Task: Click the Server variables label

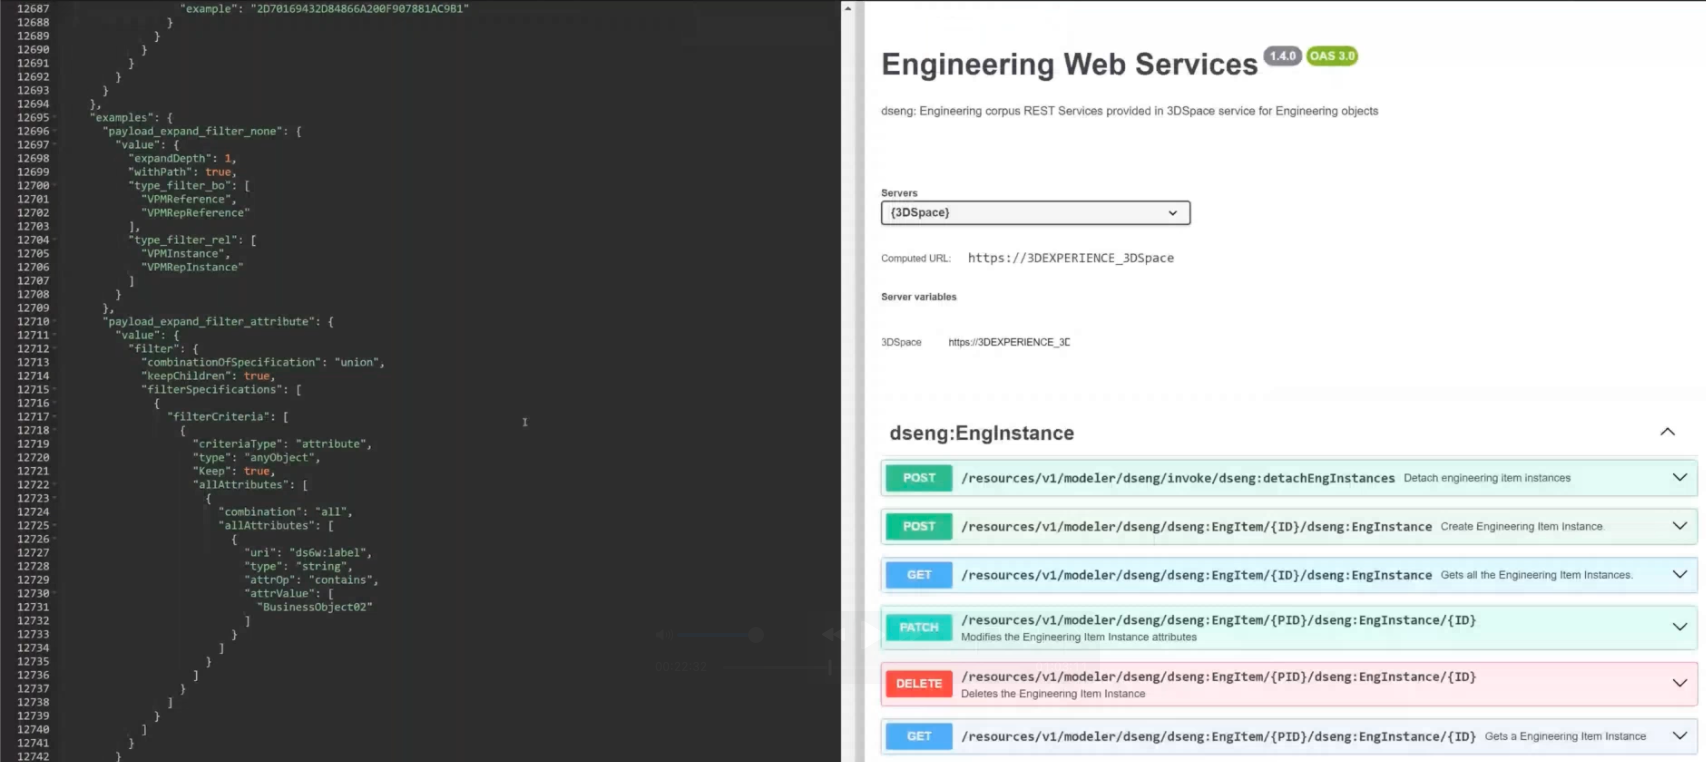Action: [918, 297]
